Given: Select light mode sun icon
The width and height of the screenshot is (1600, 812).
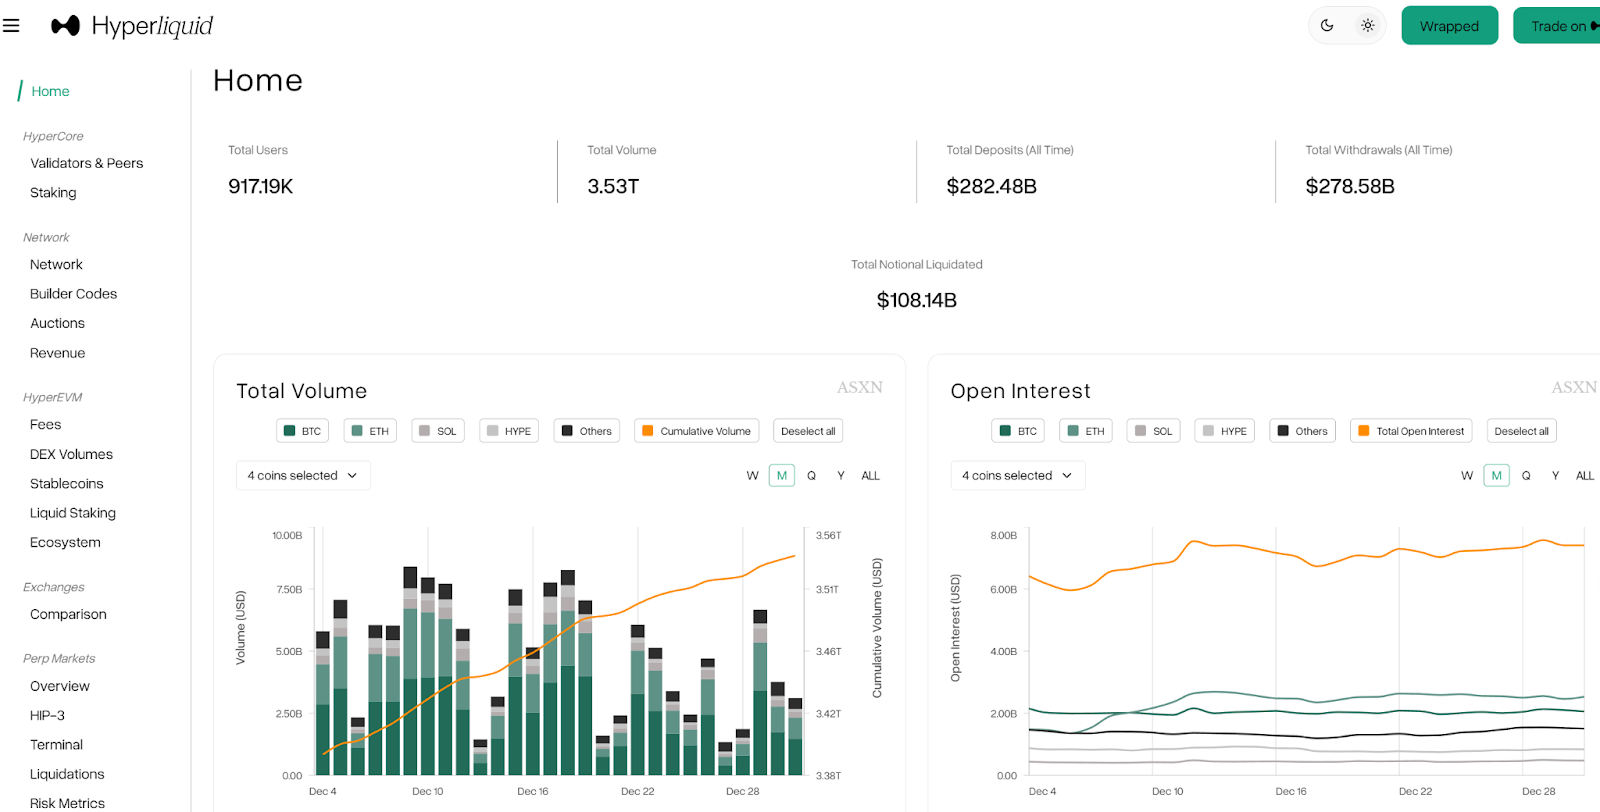Looking at the screenshot, I should 1367,26.
